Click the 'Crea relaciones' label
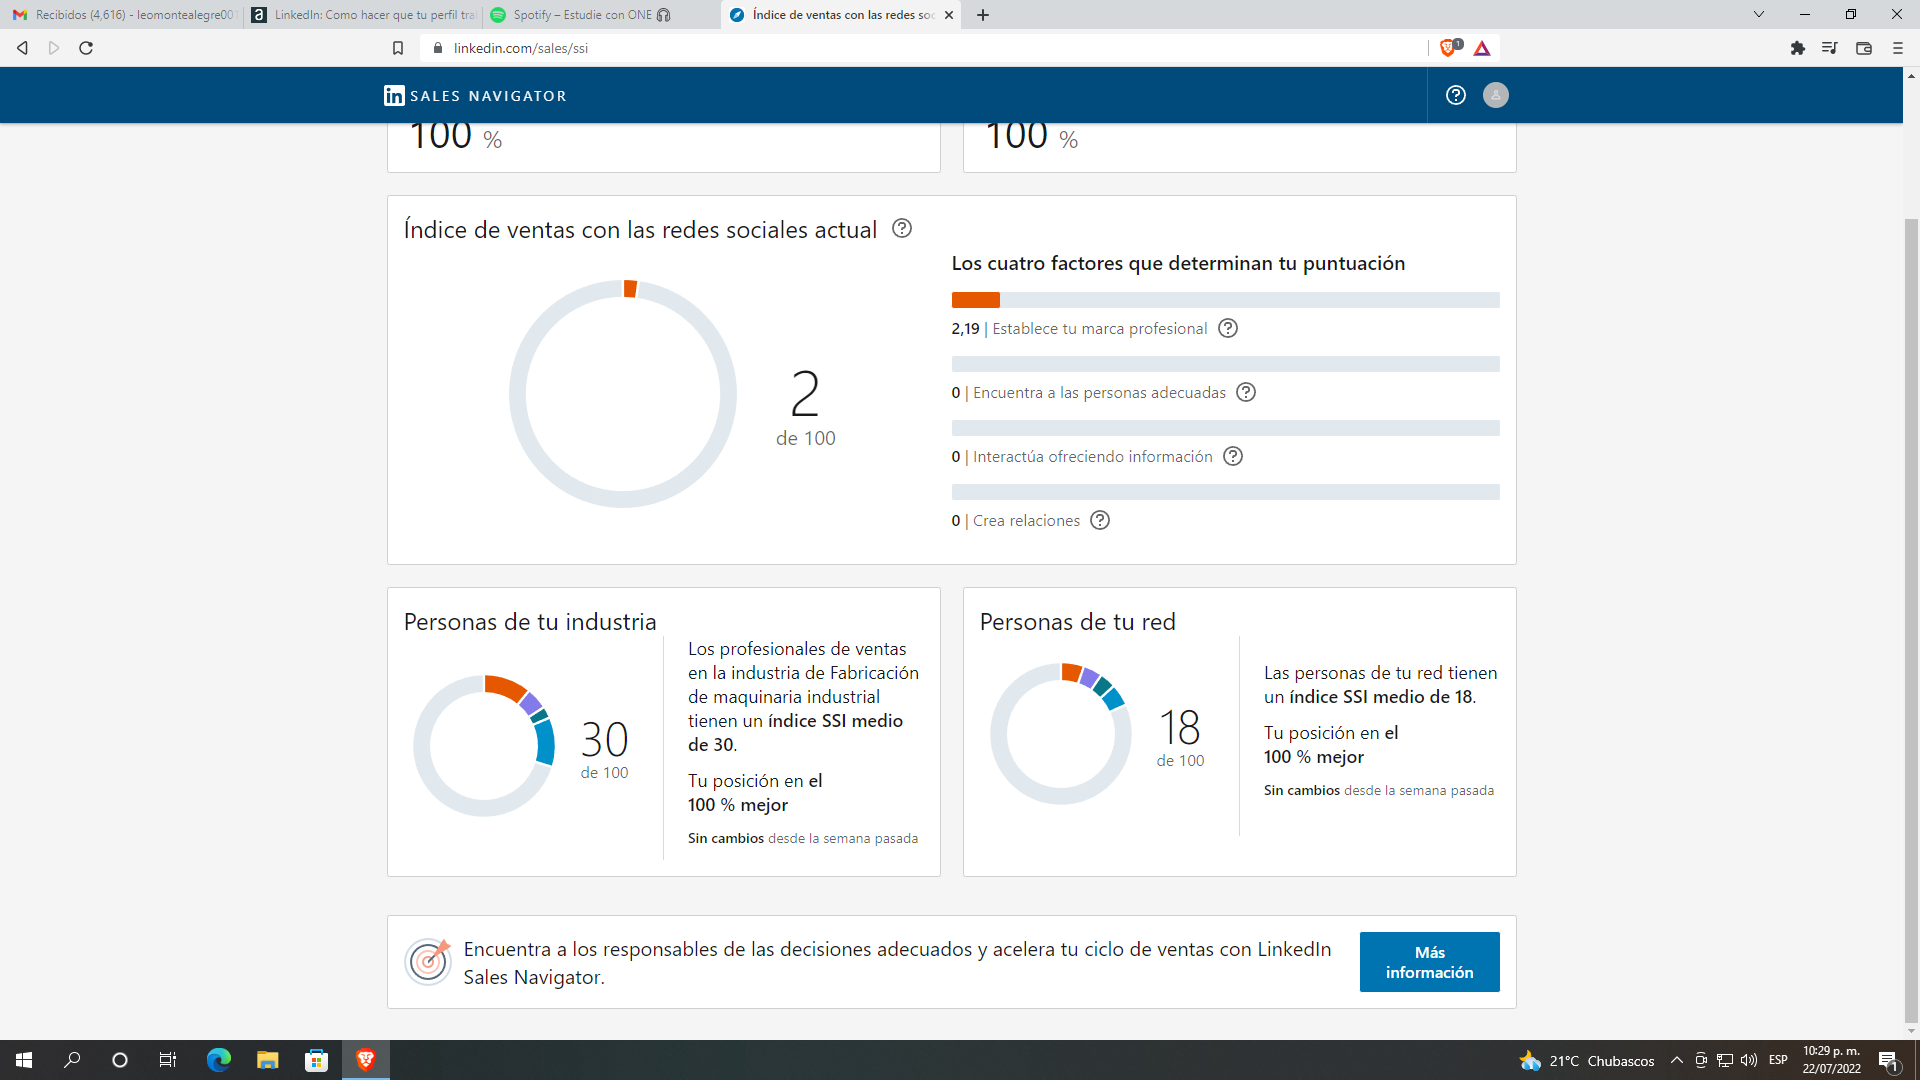1920x1080 pixels. pos(1026,521)
